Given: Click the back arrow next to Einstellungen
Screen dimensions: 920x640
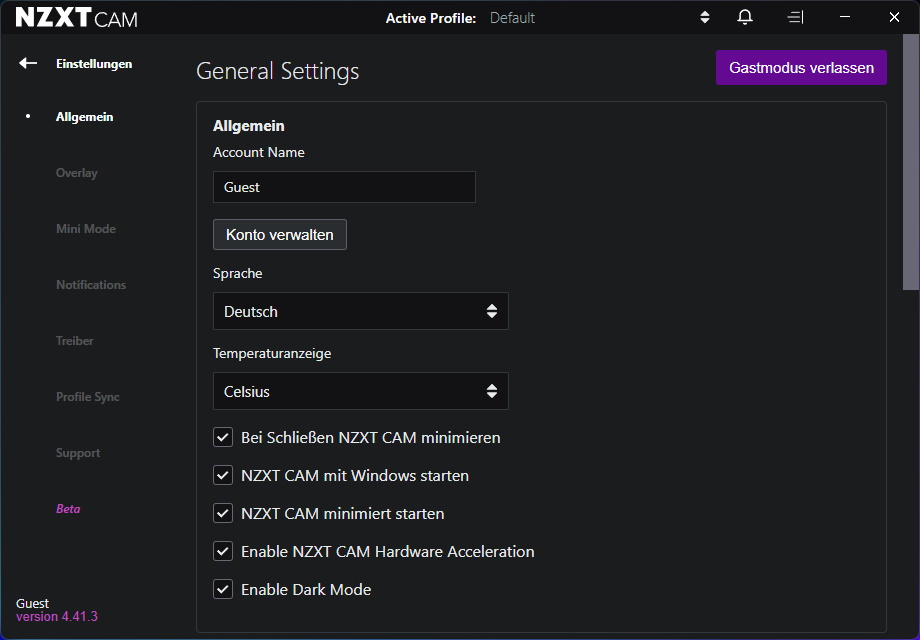Looking at the screenshot, I should (x=28, y=63).
